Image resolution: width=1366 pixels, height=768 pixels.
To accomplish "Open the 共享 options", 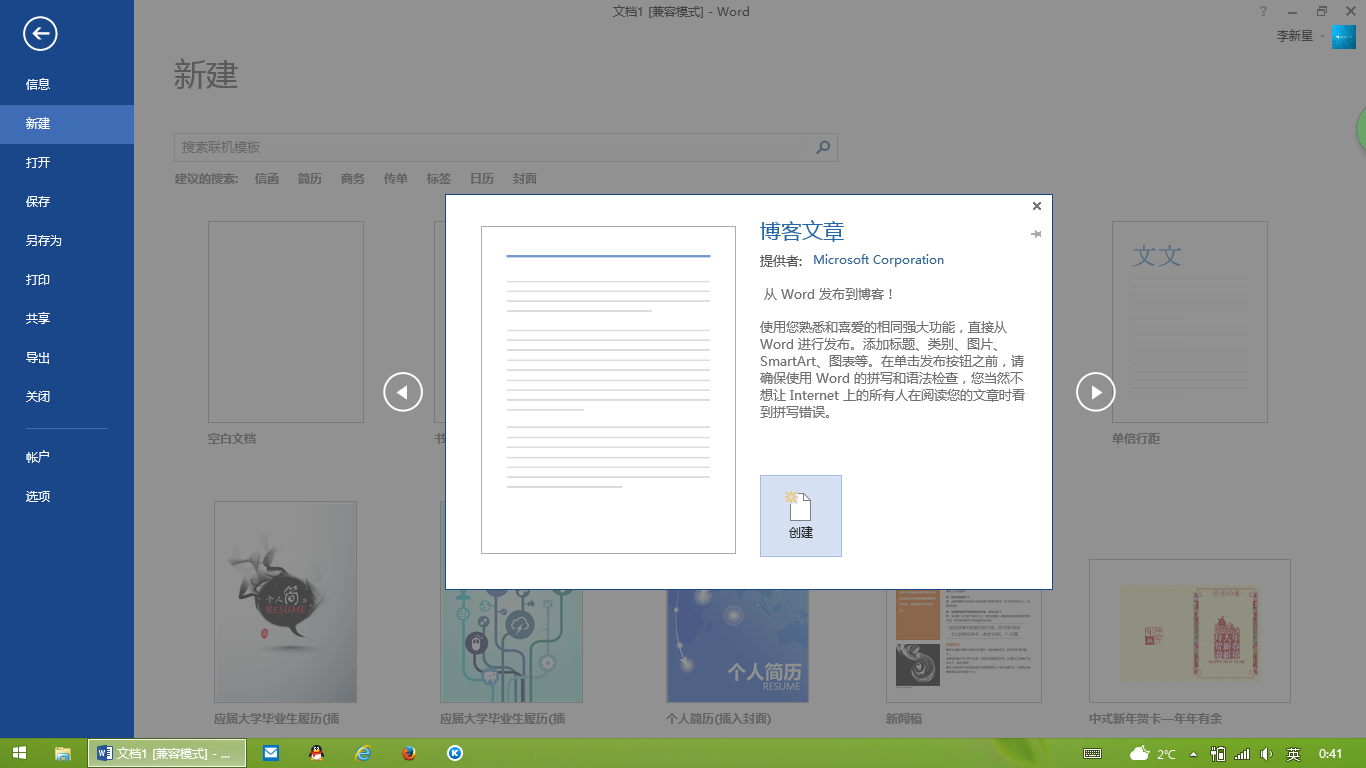I will click(67, 319).
